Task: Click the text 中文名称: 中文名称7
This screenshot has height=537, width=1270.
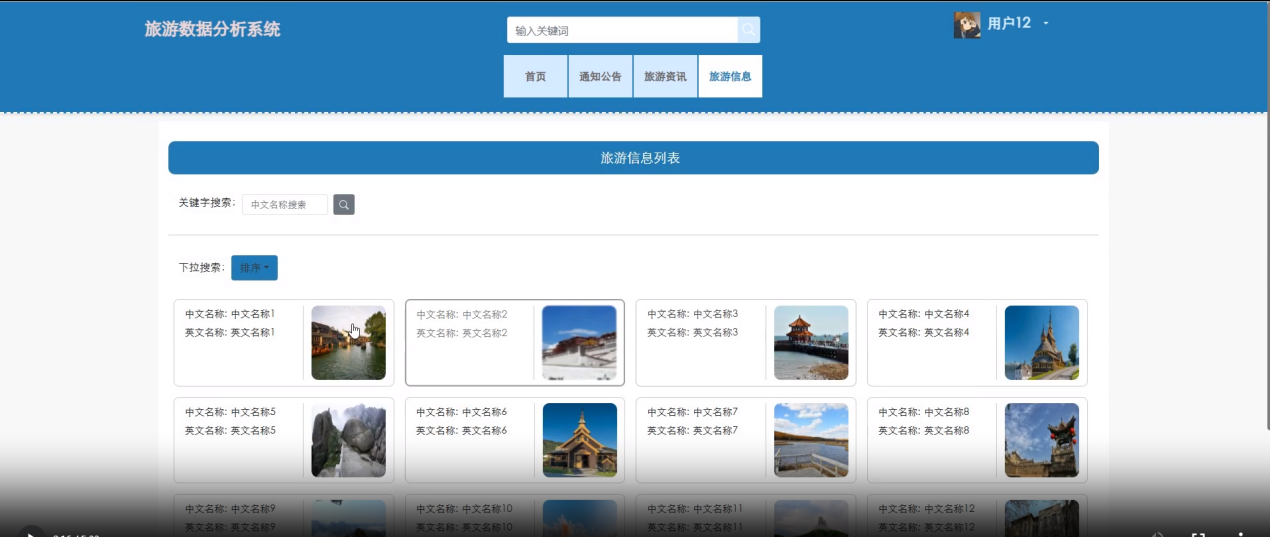Action: coord(693,412)
